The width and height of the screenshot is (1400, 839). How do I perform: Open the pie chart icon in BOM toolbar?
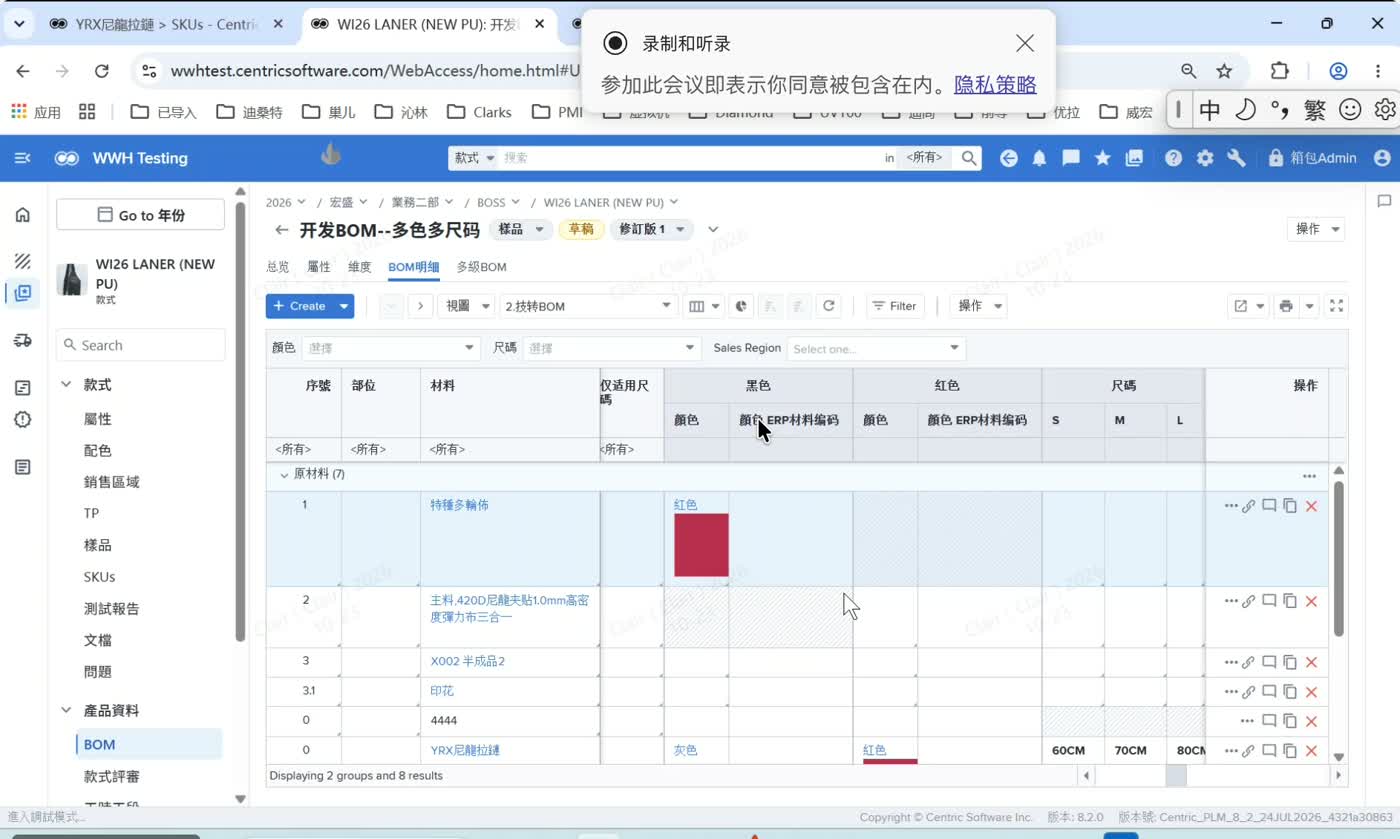[x=742, y=306]
